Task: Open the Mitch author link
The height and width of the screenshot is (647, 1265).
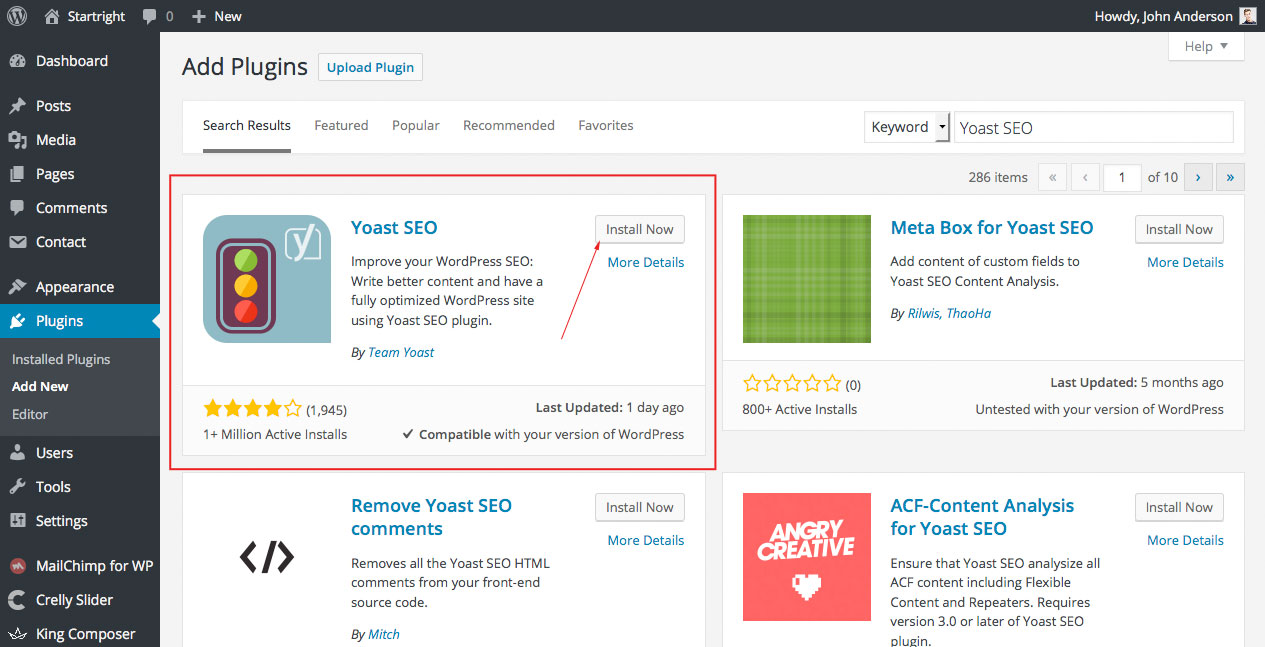Action: tap(384, 634)
